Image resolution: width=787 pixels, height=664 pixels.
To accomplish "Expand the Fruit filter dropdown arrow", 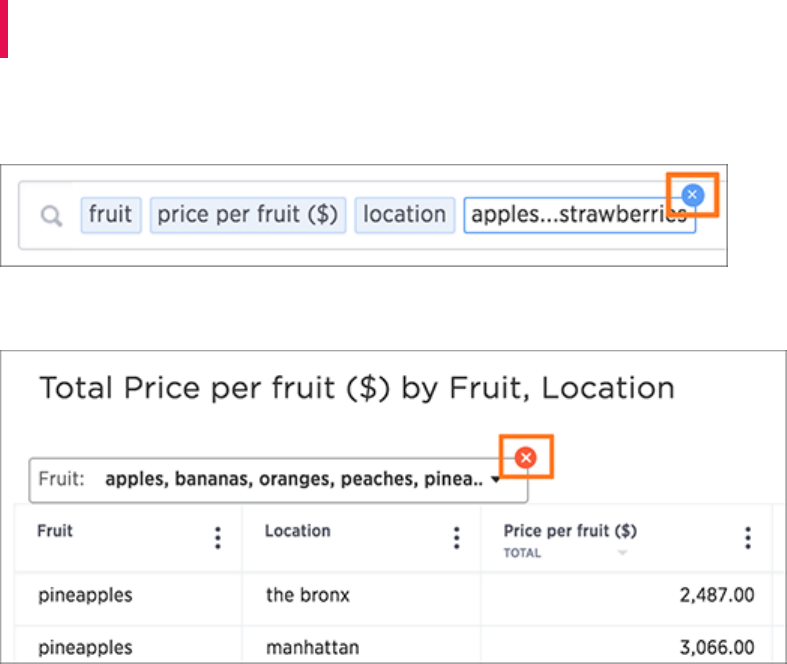I will coord(495,479).
